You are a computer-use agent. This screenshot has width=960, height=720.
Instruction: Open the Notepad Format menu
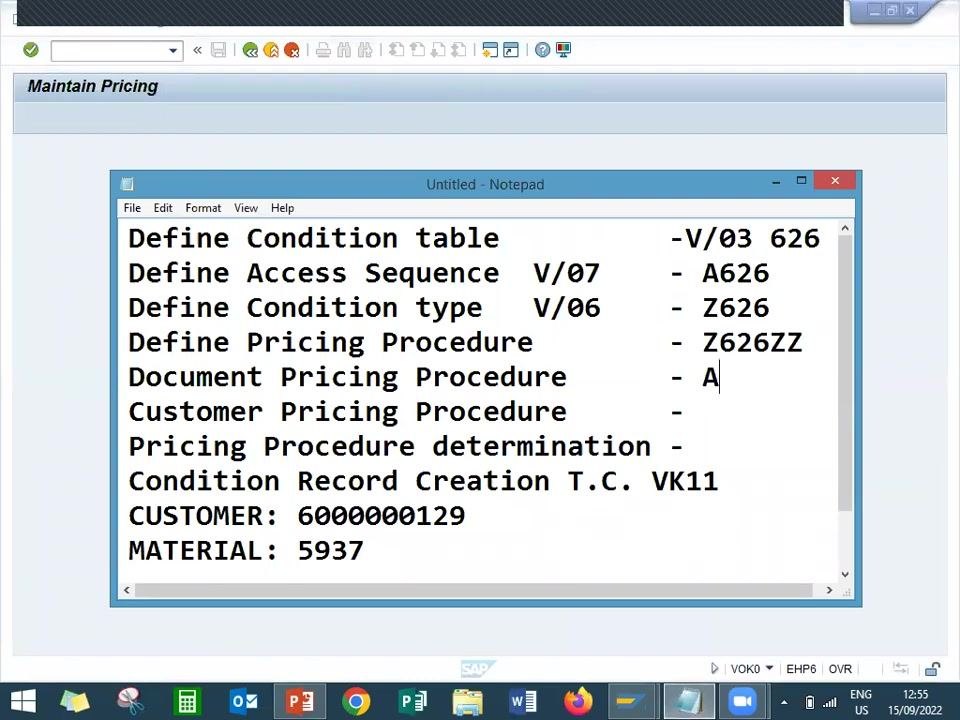[x=203, y=208]
